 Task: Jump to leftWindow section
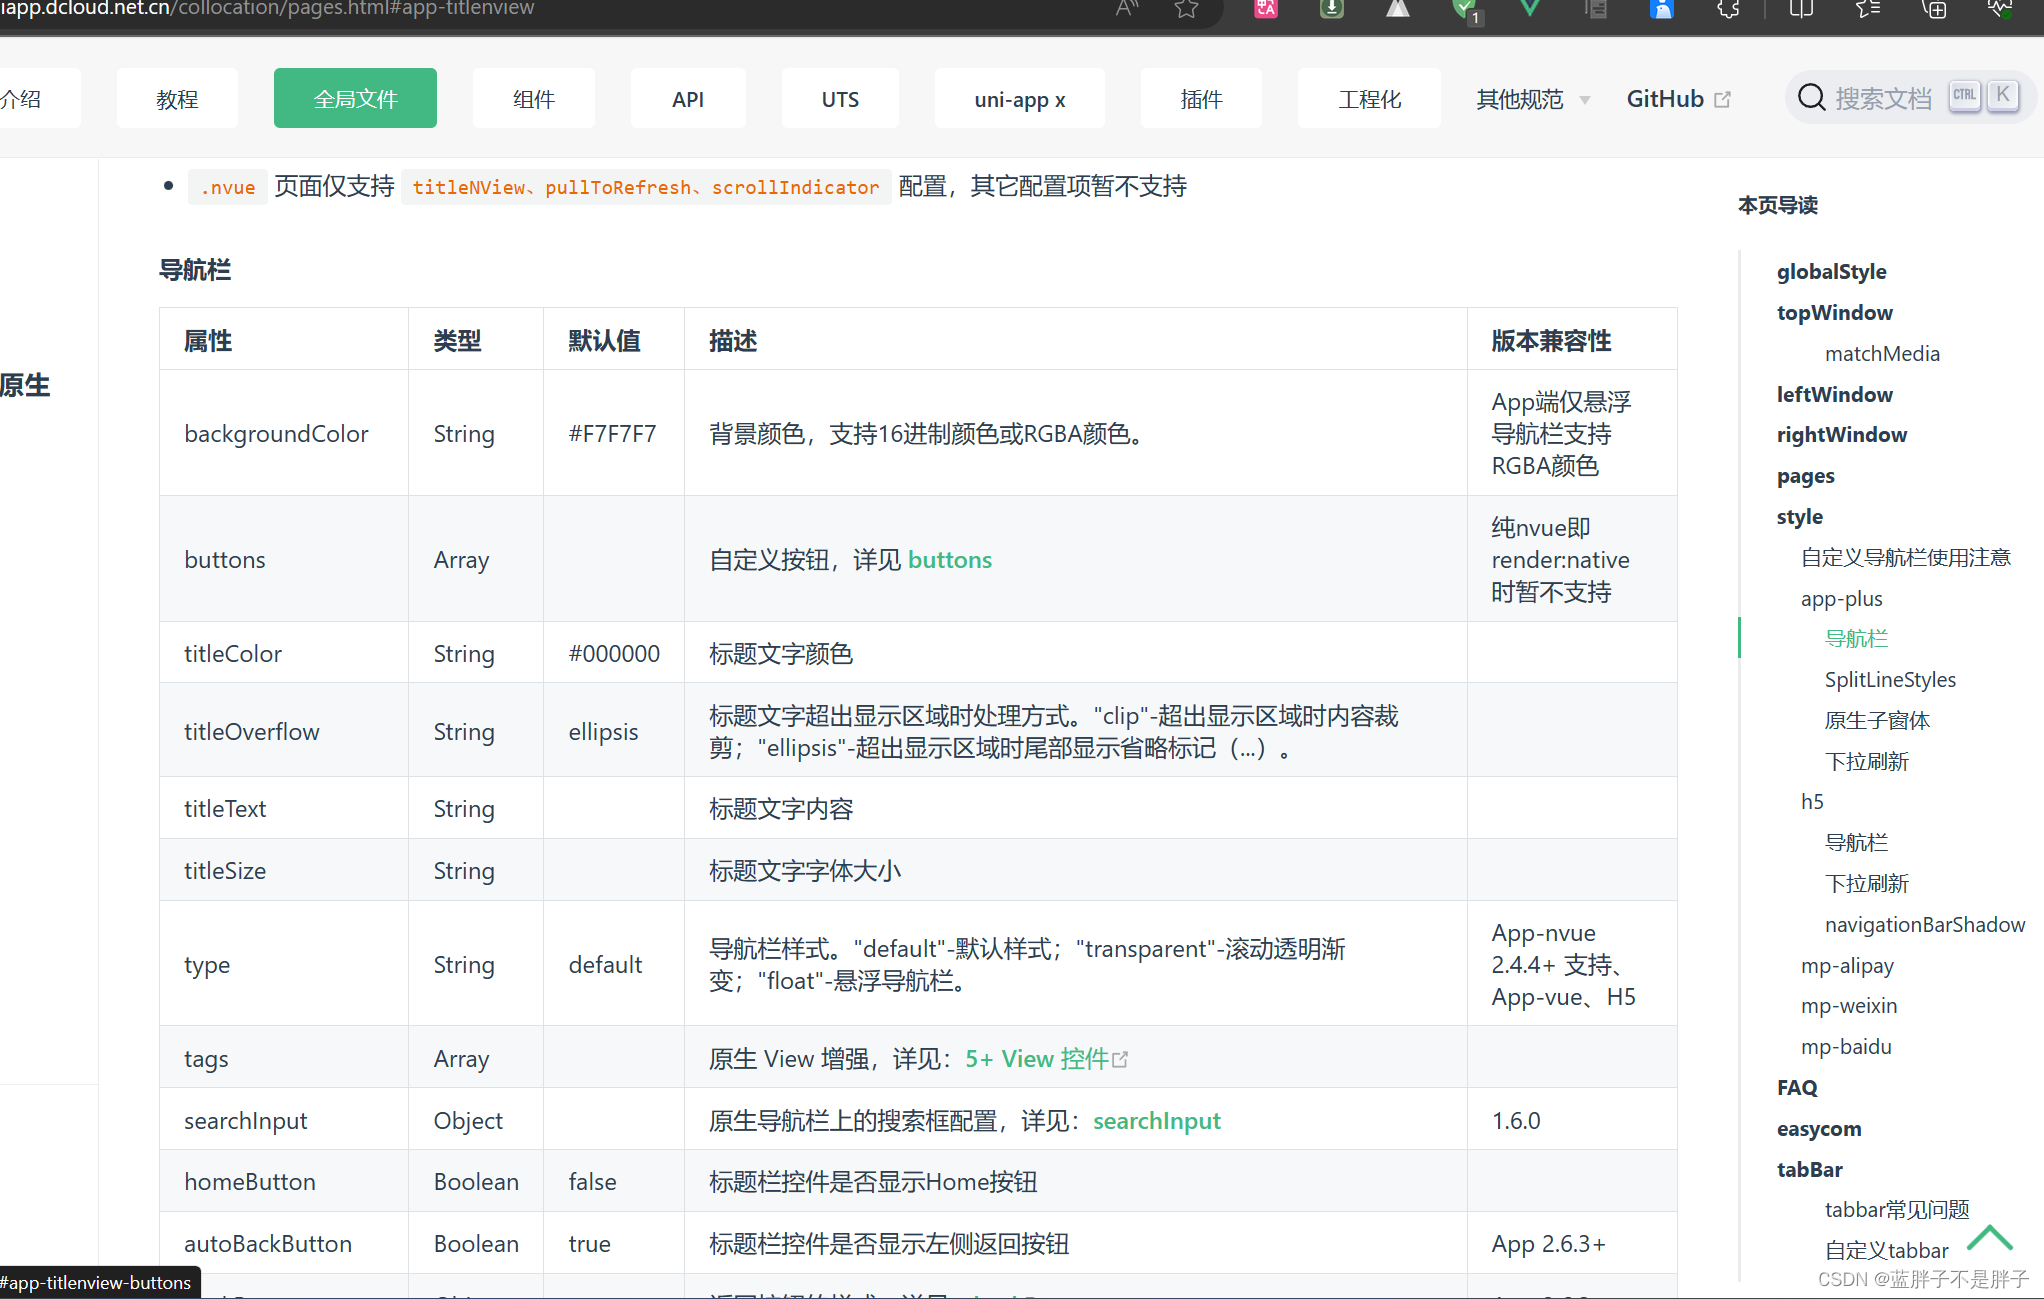(x=1834, y=394)
